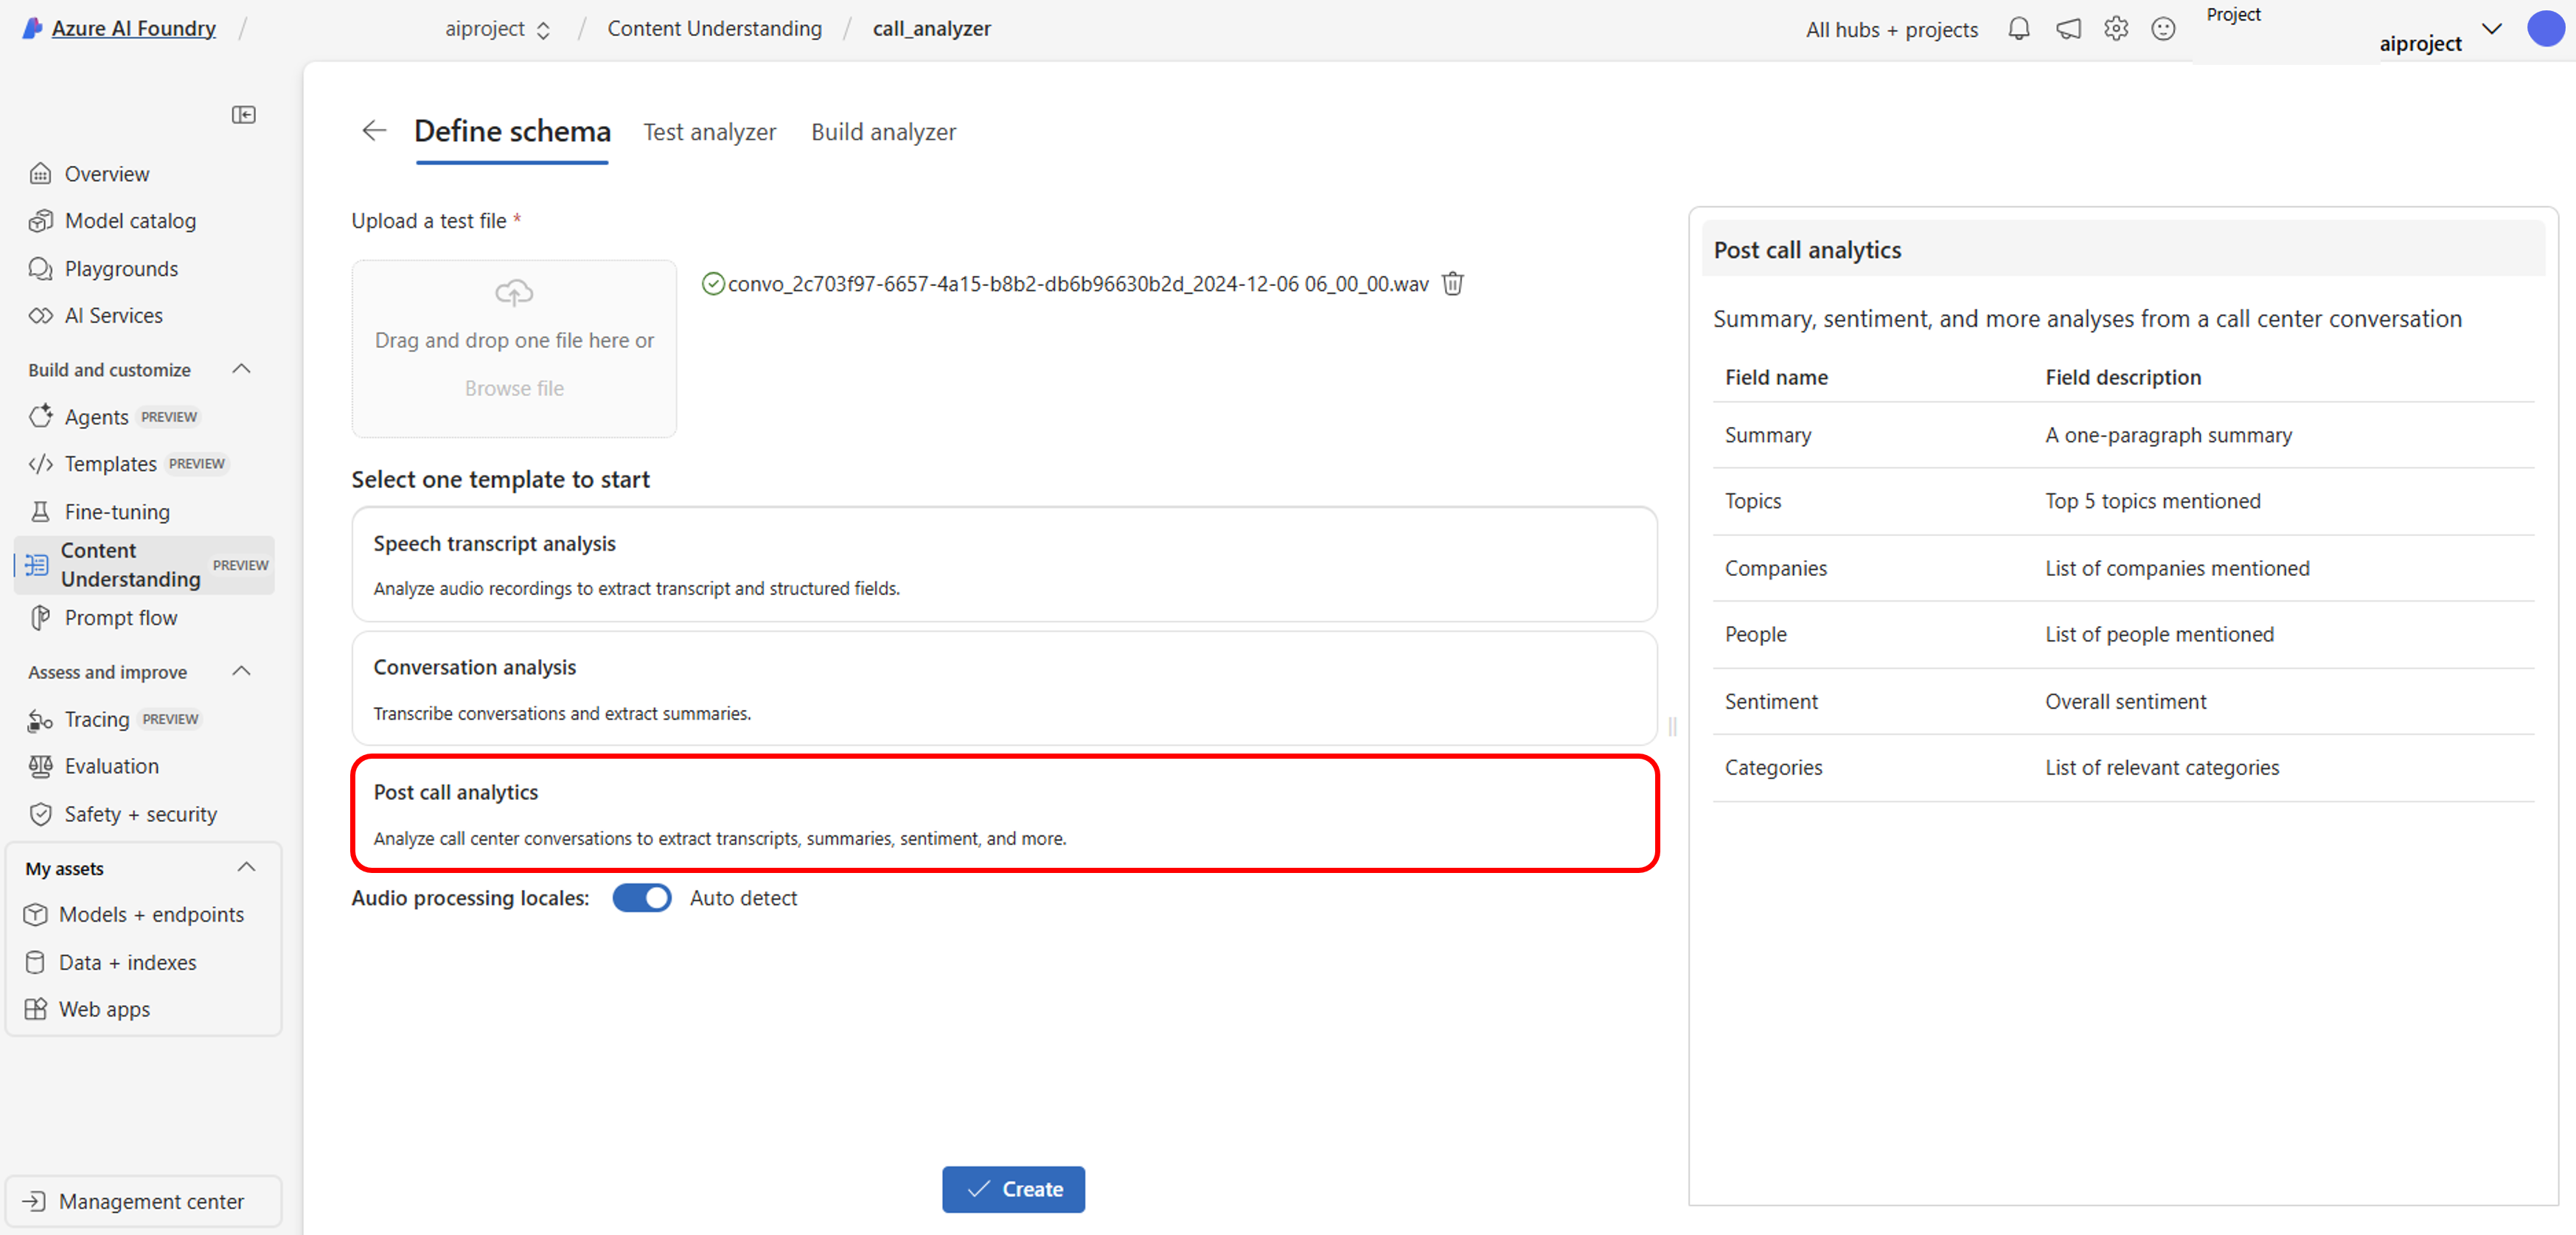Open the notifications bell
The width and height of the screenshot is (2576, 1235).
click(x=2018, y=29)
